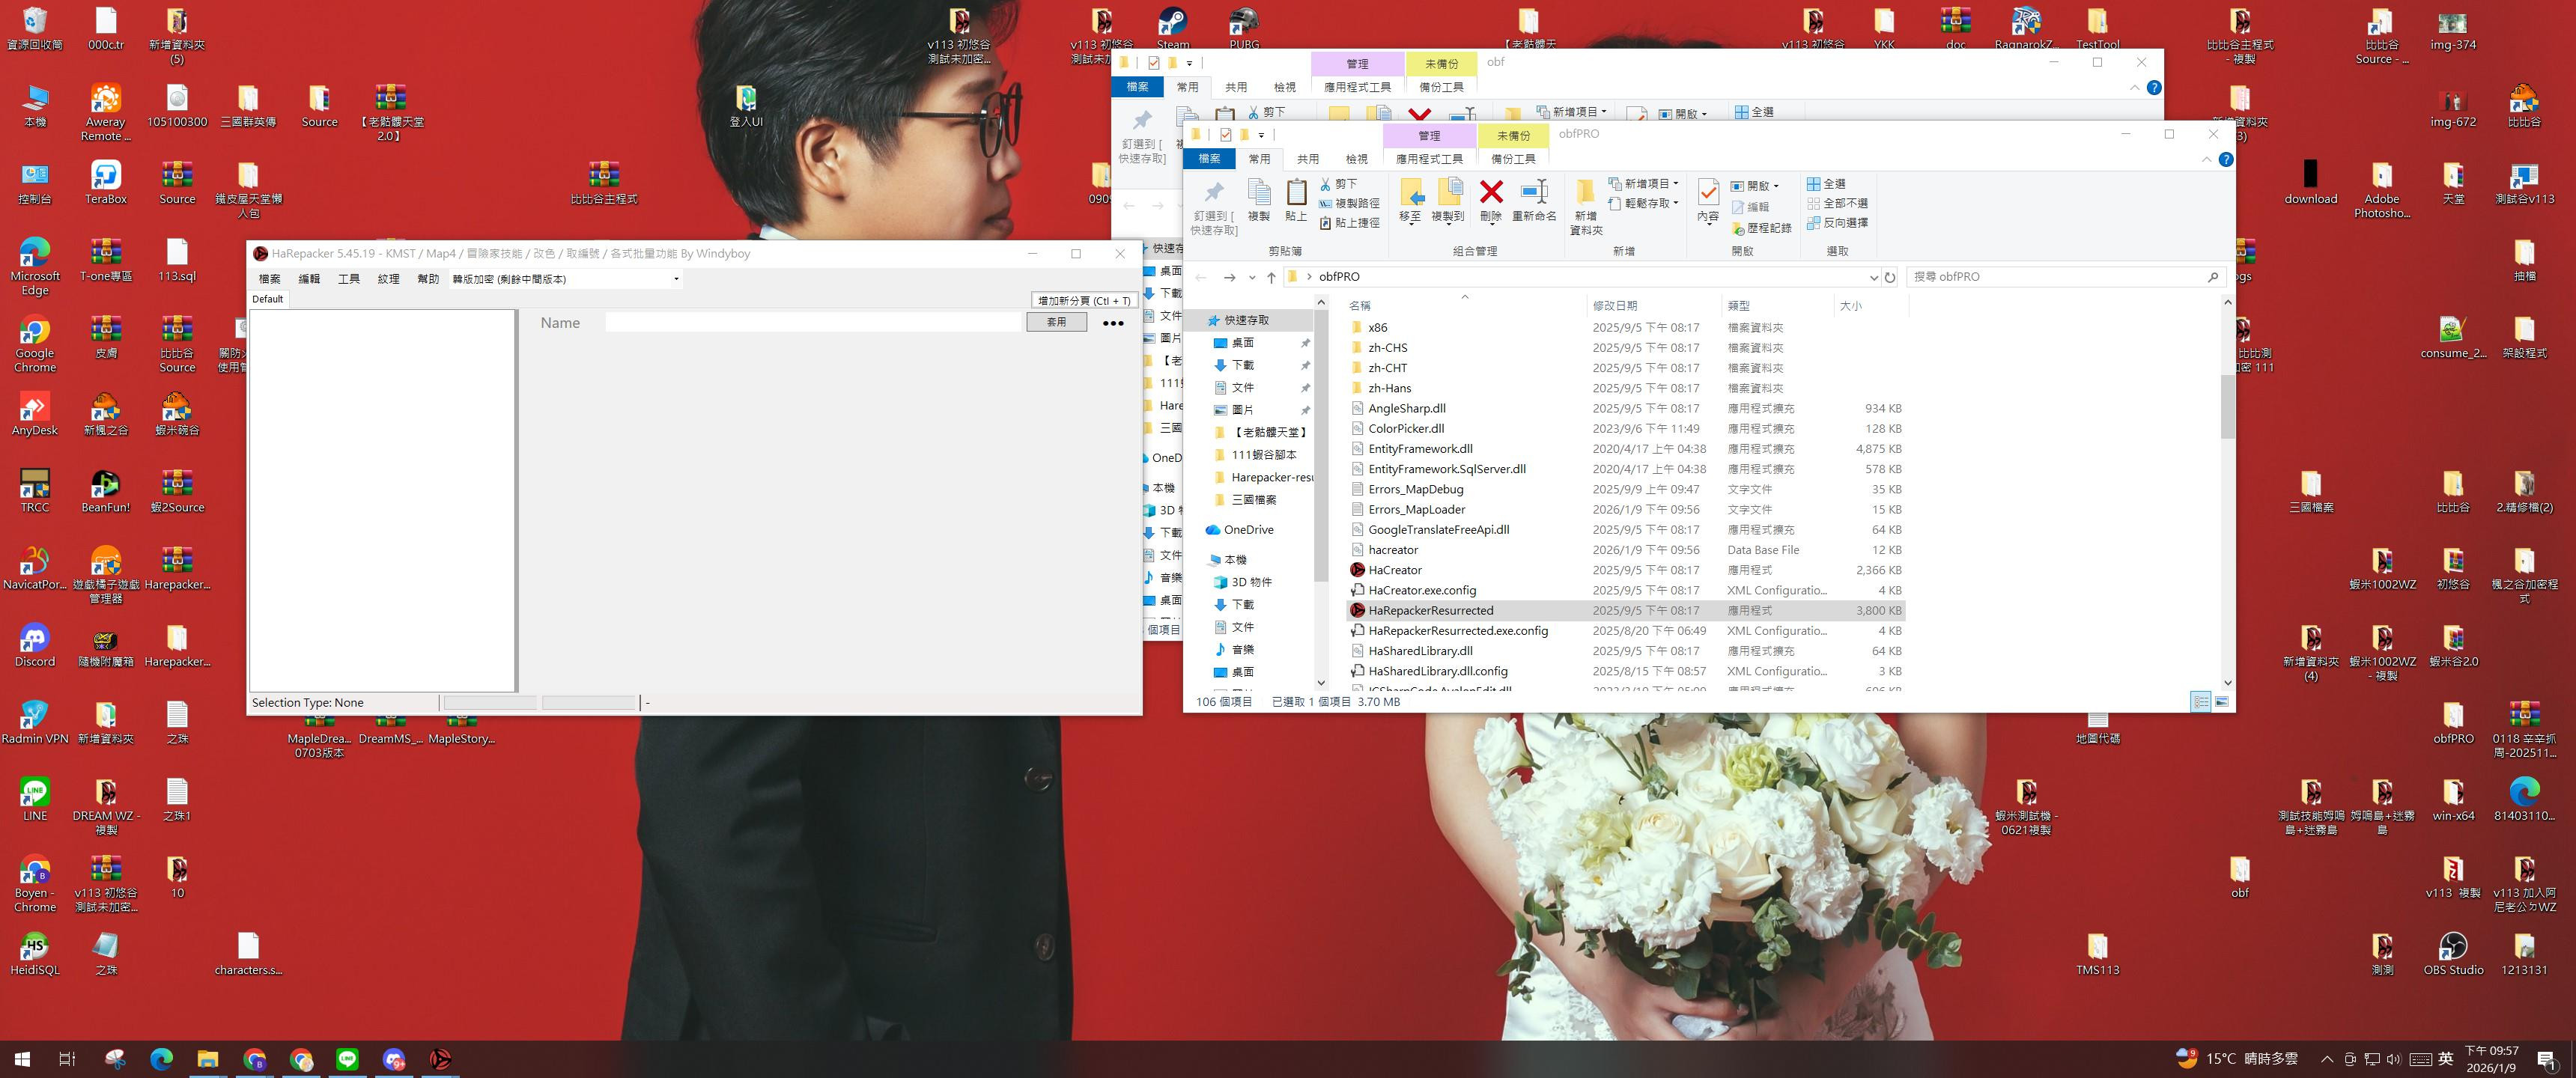This screenshot has width=2576, height=1078.
Task: Click the Rename (重新命名) ribbon icon
Action: pos(1533,192)
